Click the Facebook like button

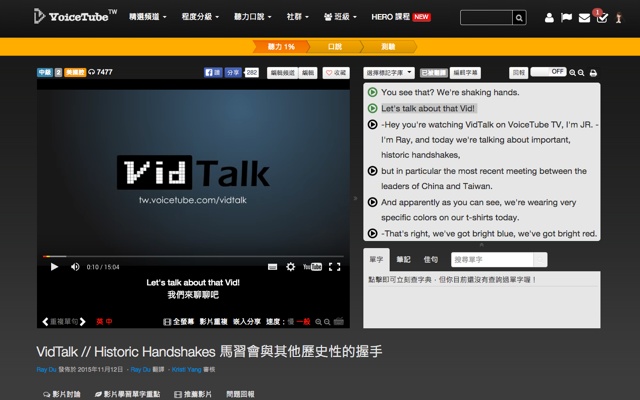point(213,73)
